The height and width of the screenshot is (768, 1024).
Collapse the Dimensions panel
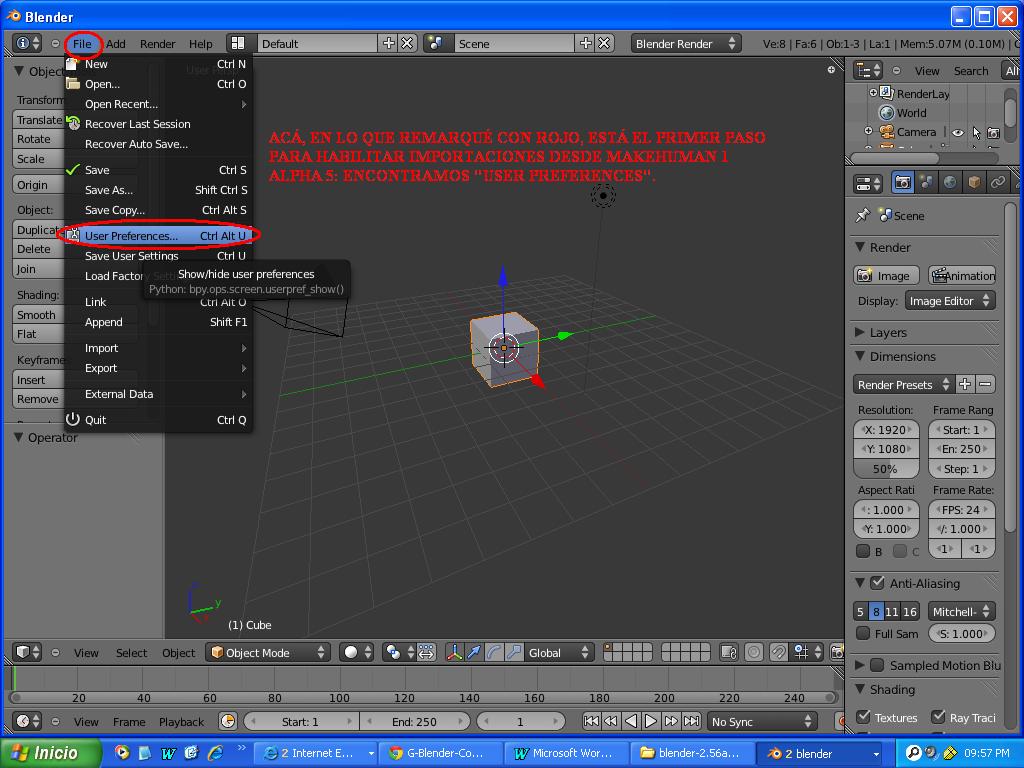tap(859, 356)
